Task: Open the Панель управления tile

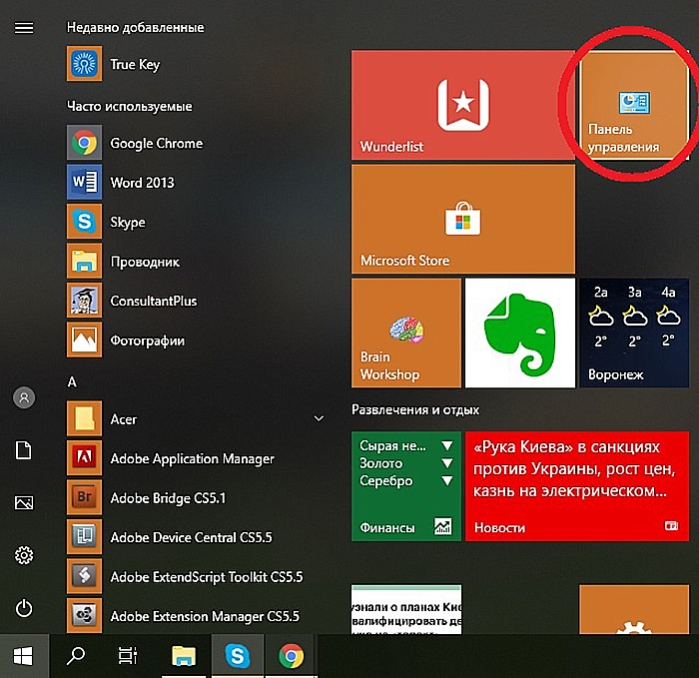Action: pos(633,105)
